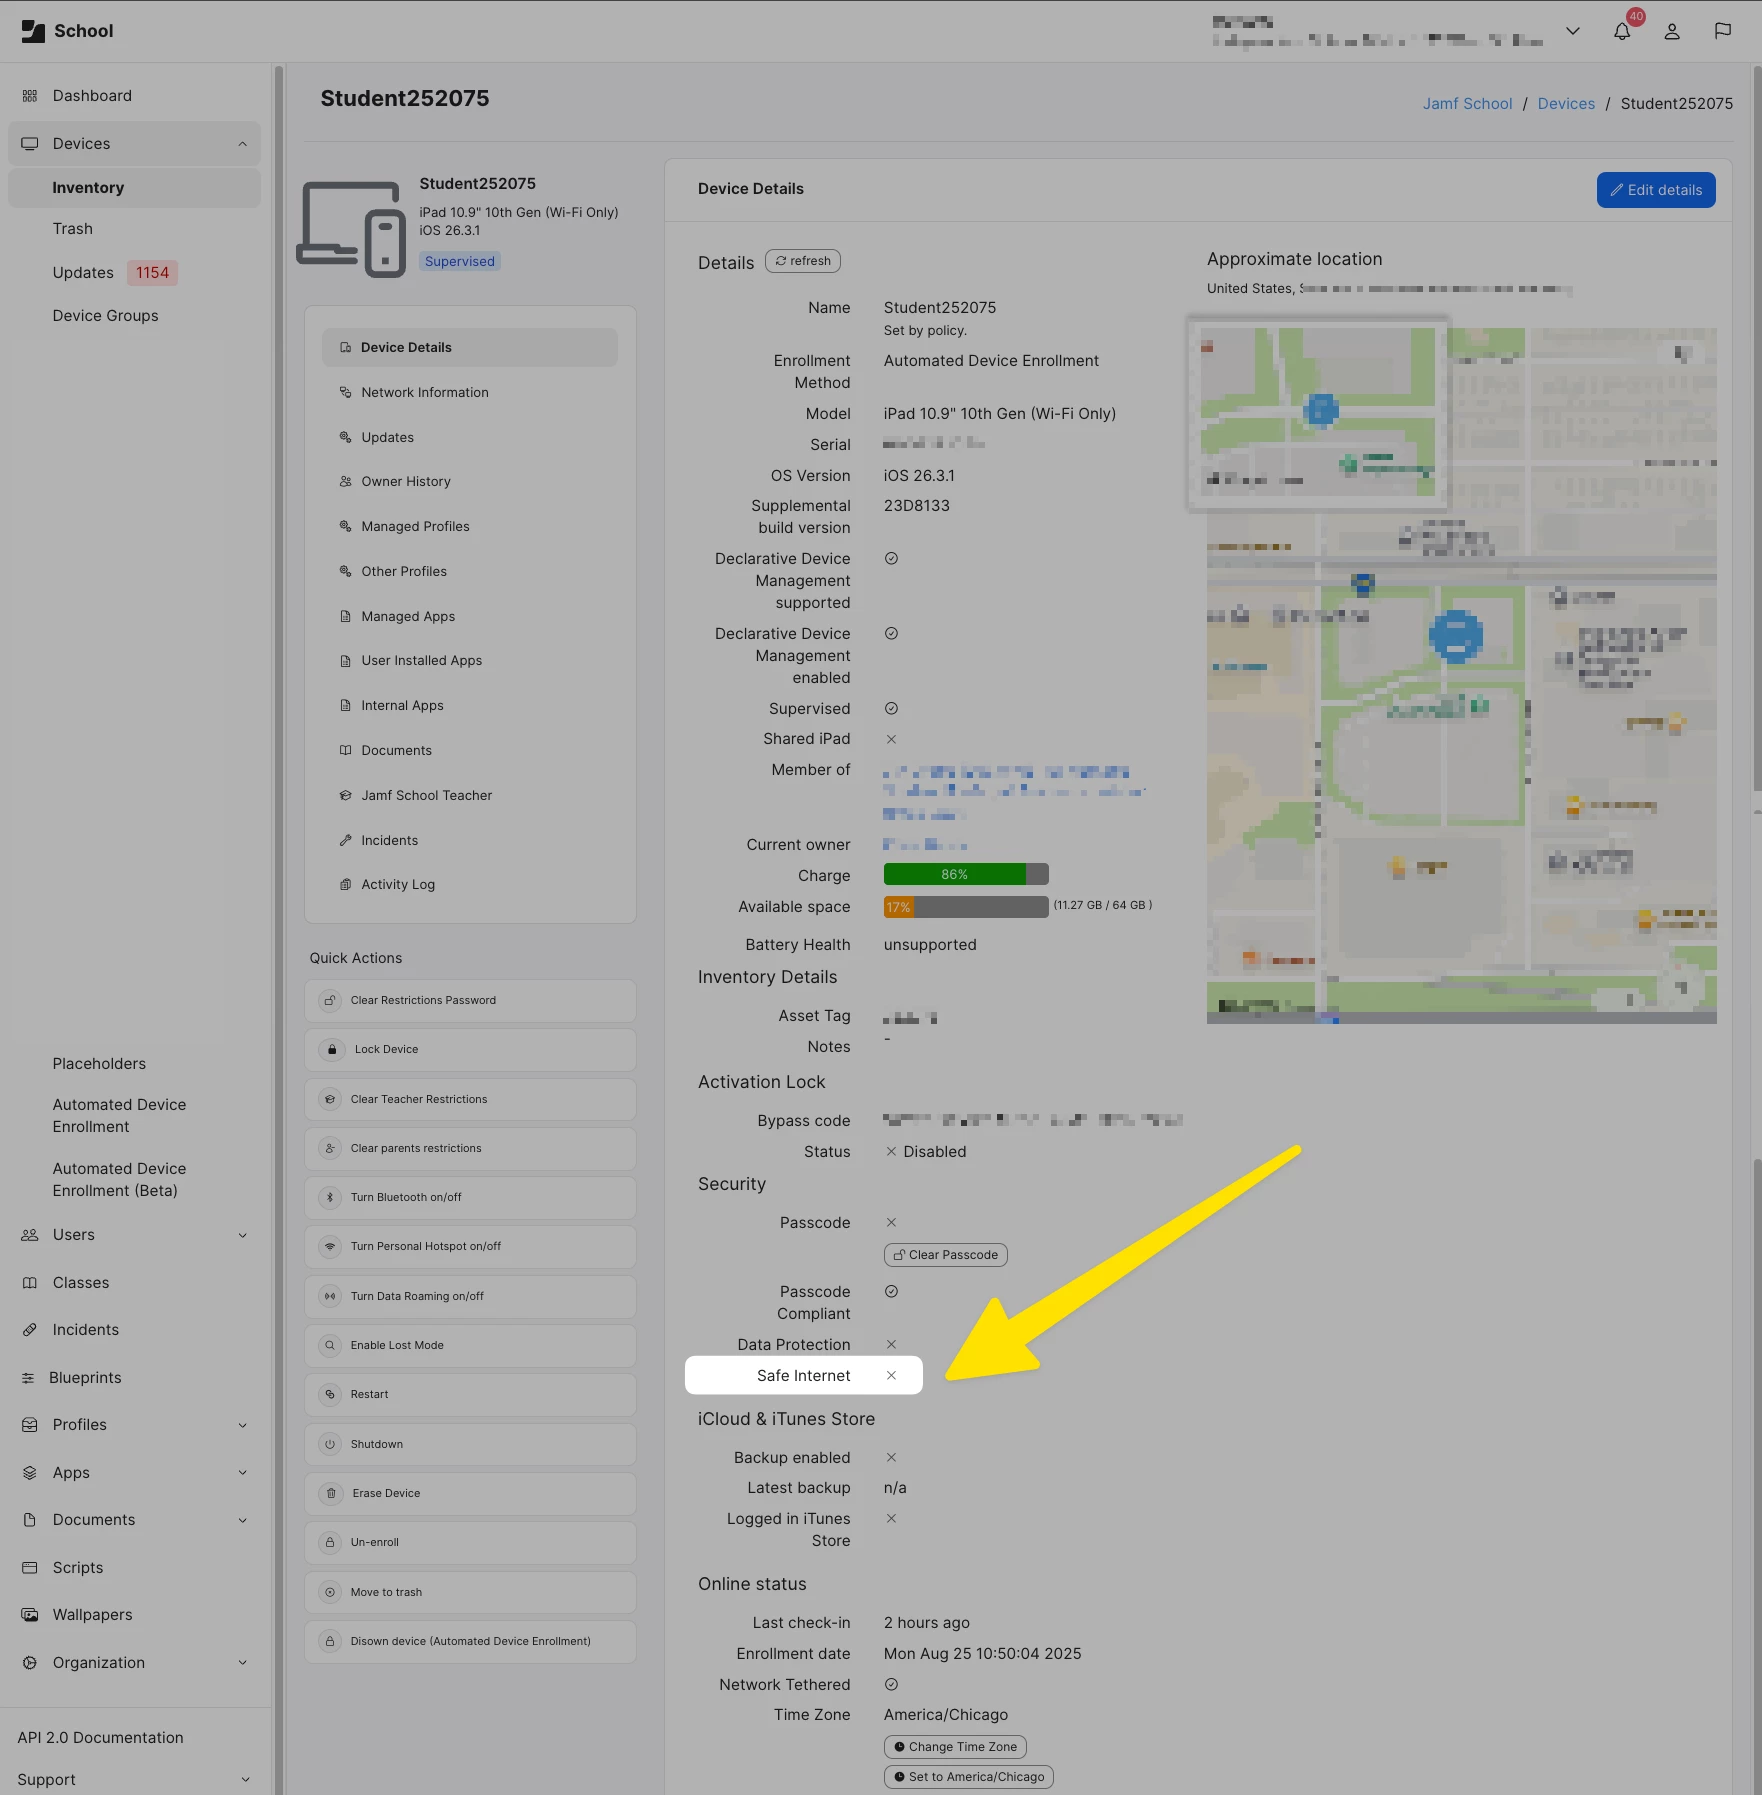The image size is (1762, 1795).
Task: Collapse the Devices sidebar section
Action: point(242,144)
